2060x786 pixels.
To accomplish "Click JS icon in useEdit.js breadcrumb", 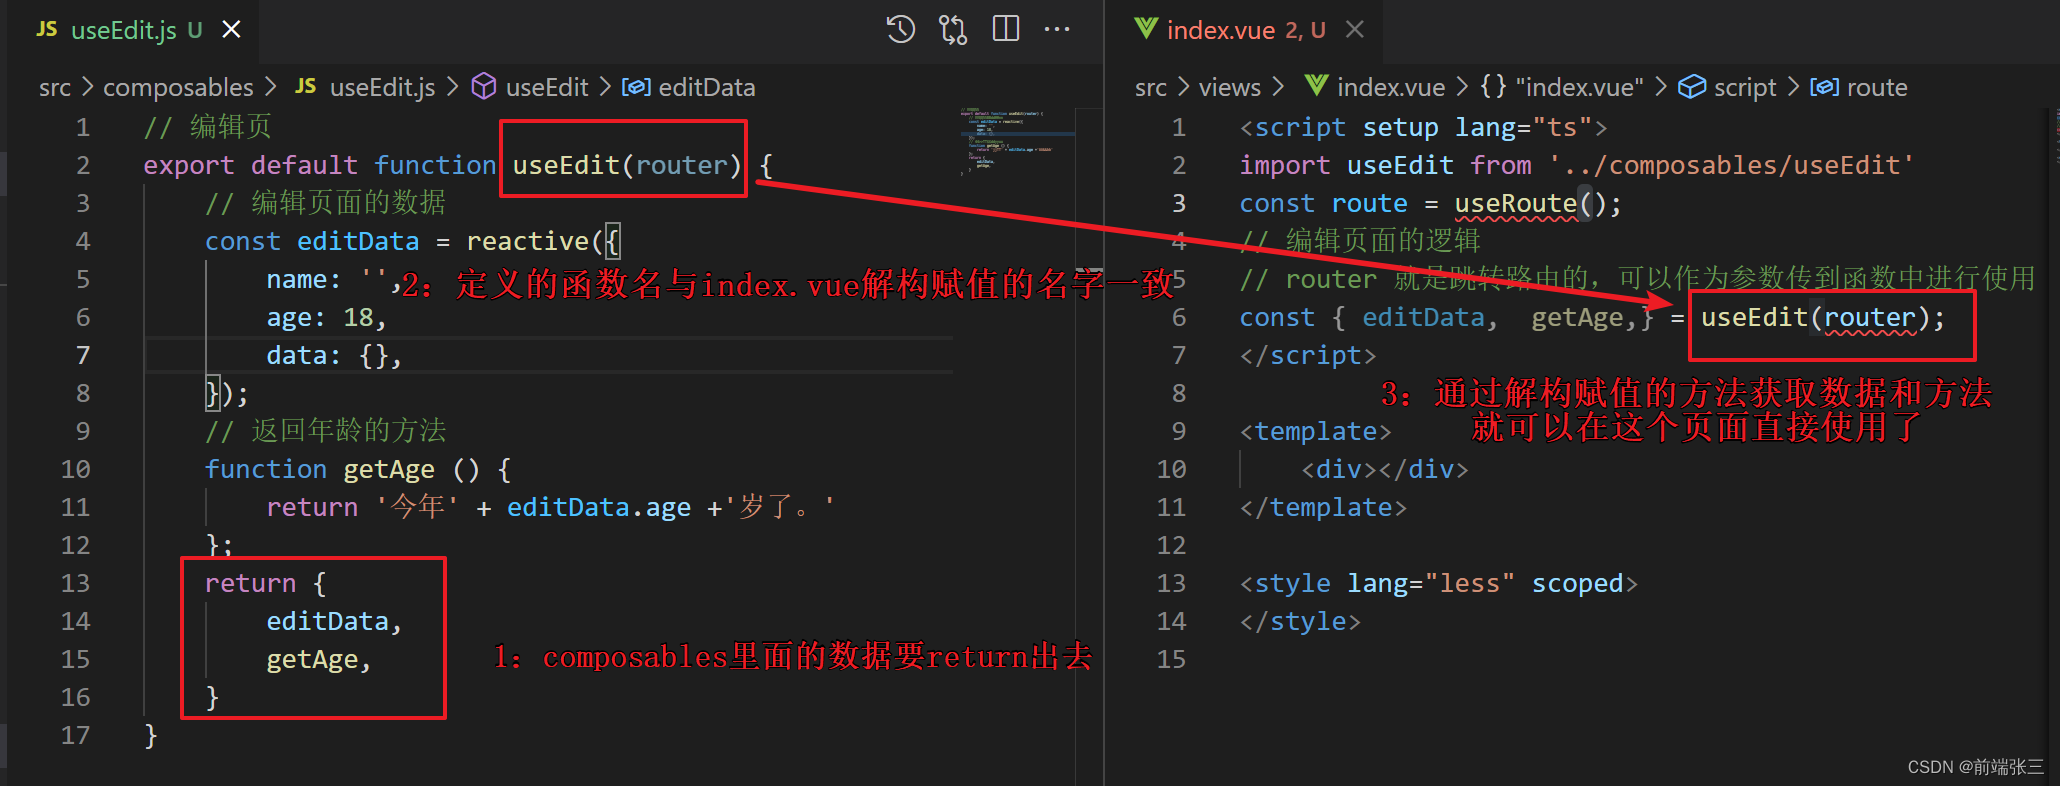I will click(305, 87).
